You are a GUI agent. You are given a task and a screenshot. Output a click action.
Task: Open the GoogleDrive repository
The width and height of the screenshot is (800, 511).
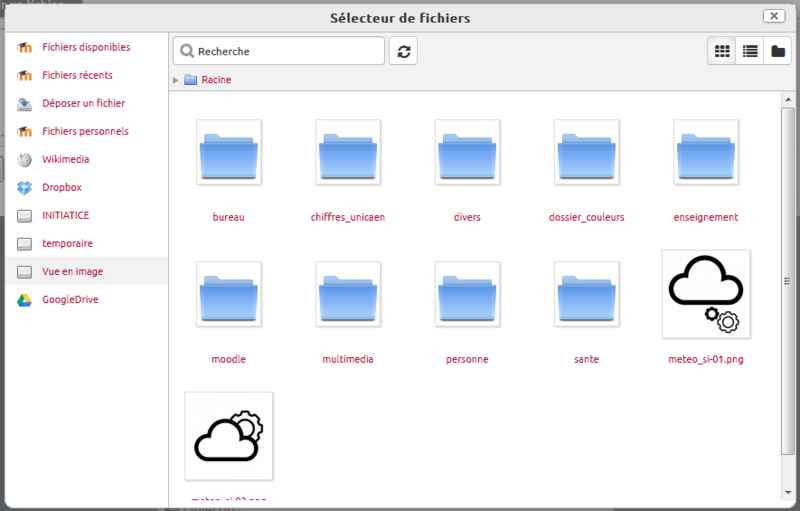point(69,299)
